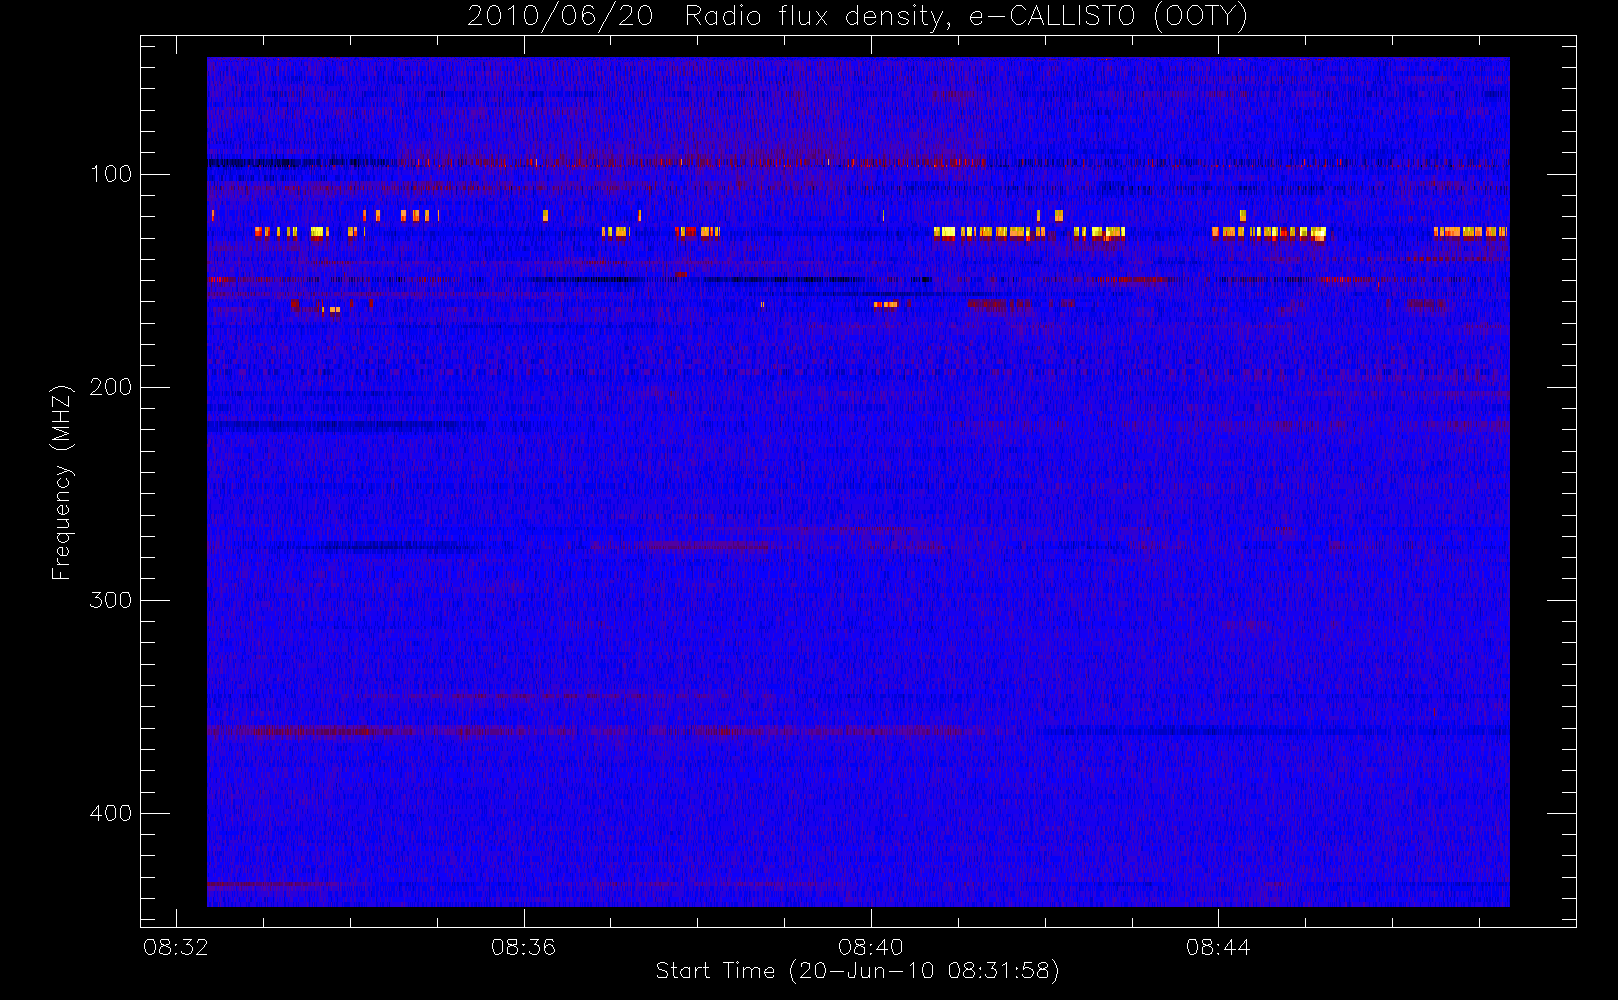Click the 200 frequency tick label
1618x1000 pixels.
pos(111,387)
